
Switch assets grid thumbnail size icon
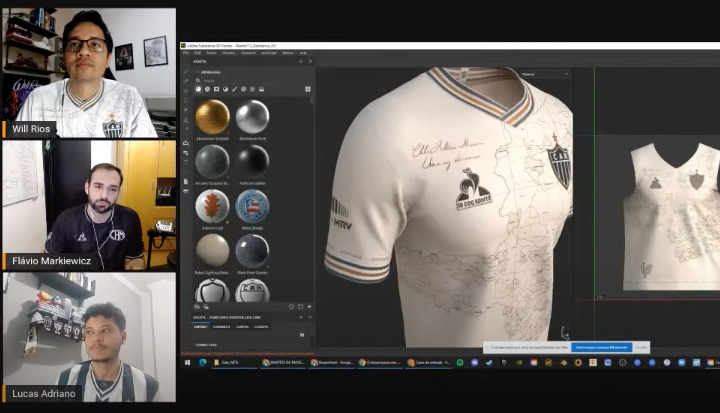click(308, 89)
